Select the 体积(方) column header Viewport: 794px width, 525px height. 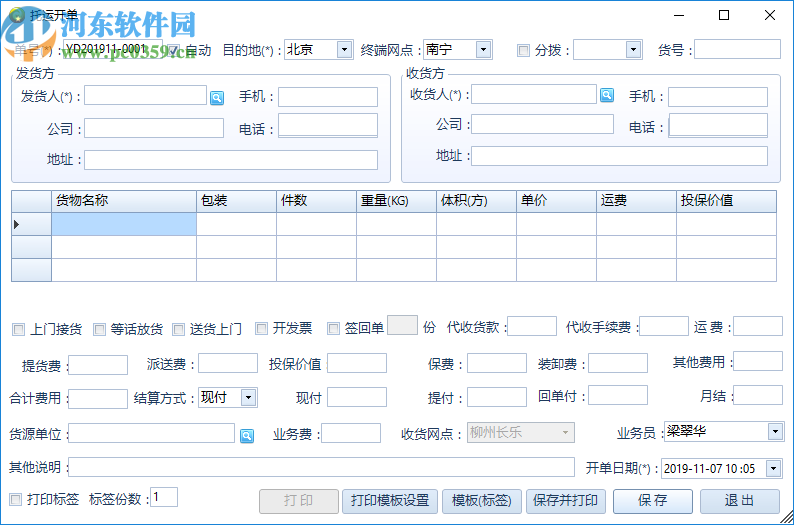[x=477, y=201]
